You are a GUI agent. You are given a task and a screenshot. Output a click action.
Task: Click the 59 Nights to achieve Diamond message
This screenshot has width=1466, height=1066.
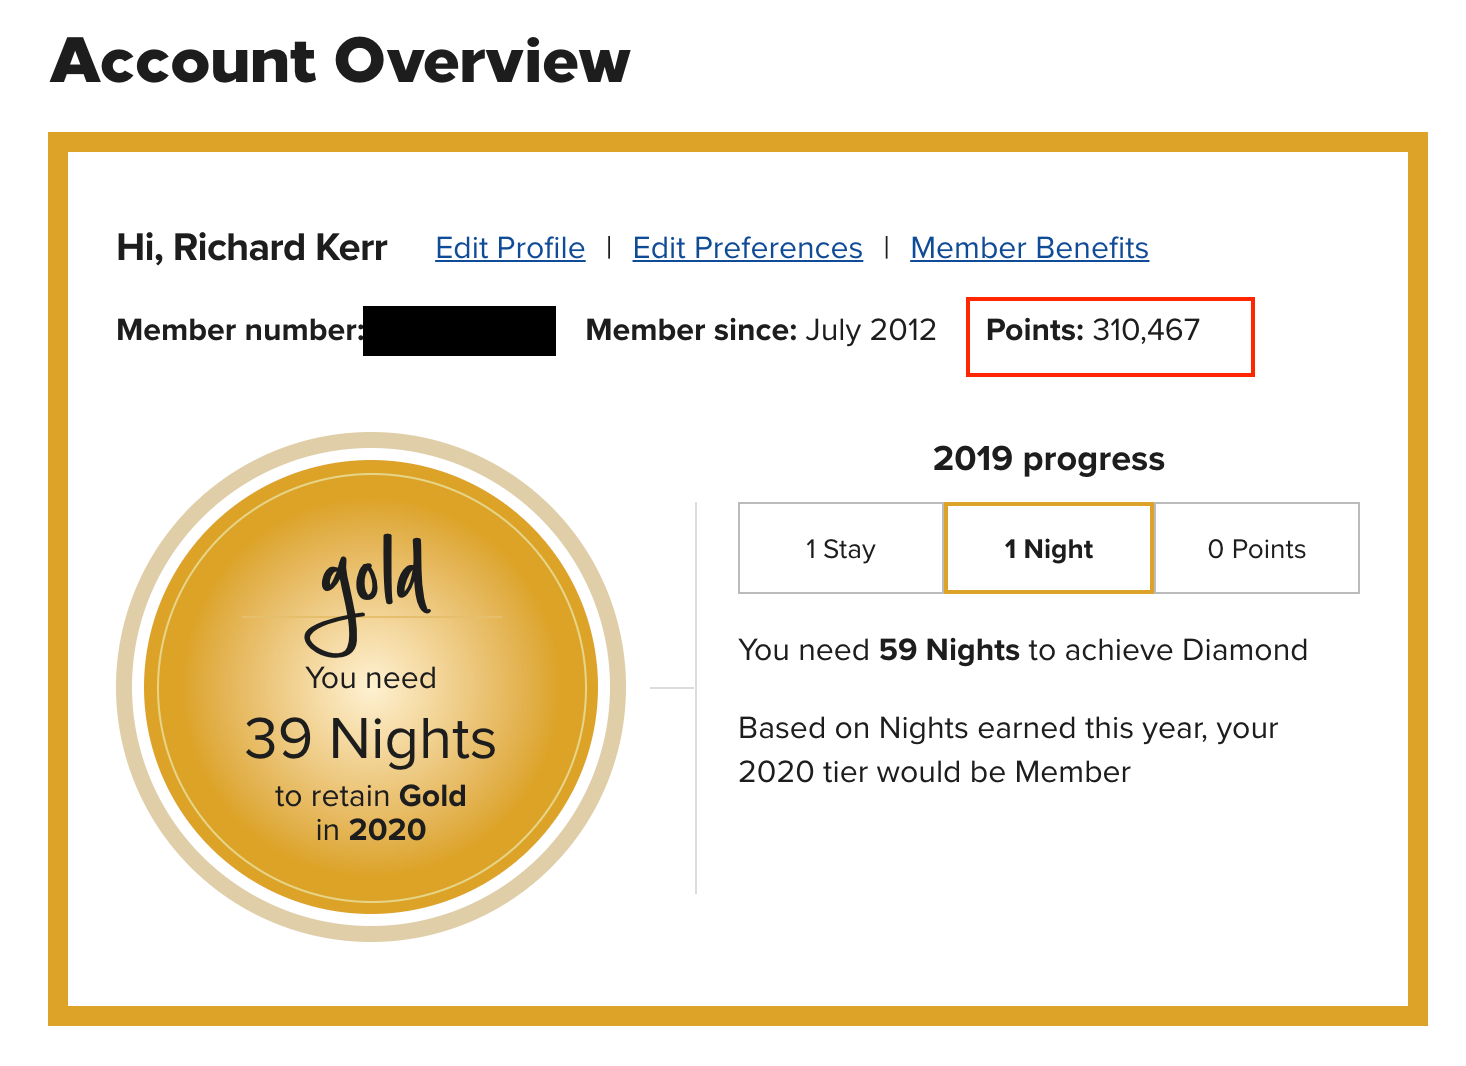[1022, 650]
